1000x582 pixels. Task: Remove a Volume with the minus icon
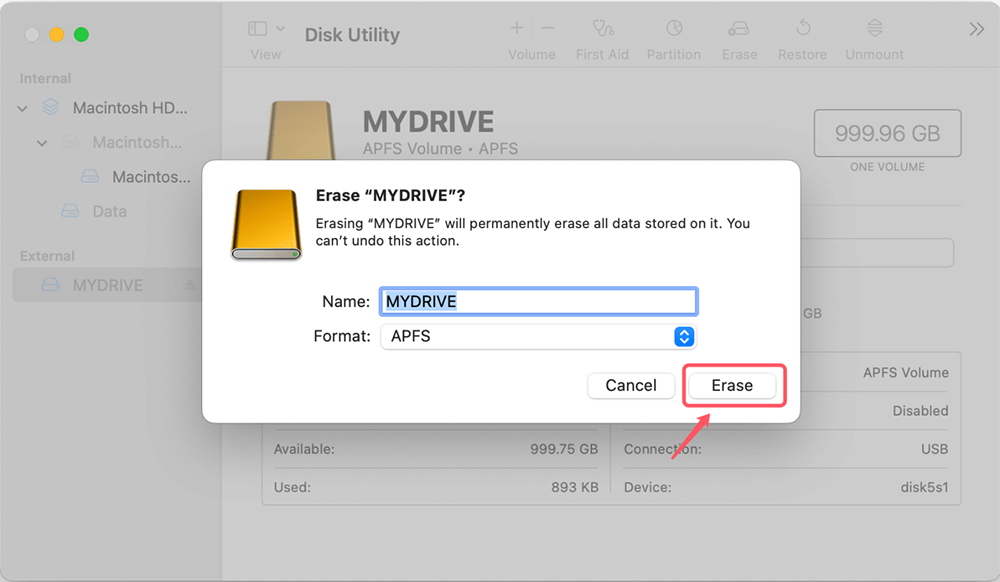point(546,28)
